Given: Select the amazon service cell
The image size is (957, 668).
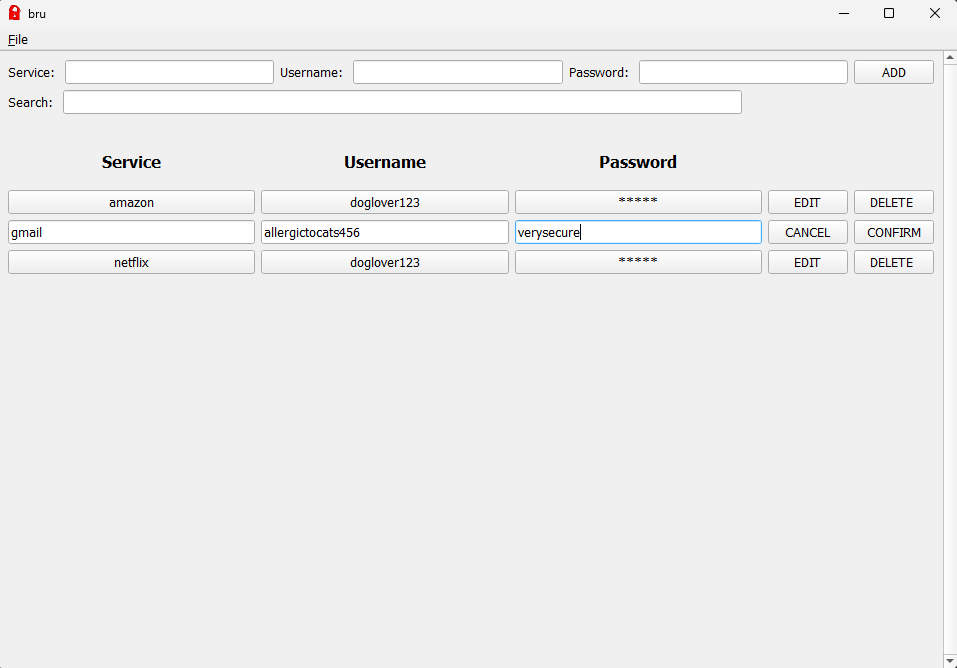Looking at the screenshot, I should click(x=131, y=202).
